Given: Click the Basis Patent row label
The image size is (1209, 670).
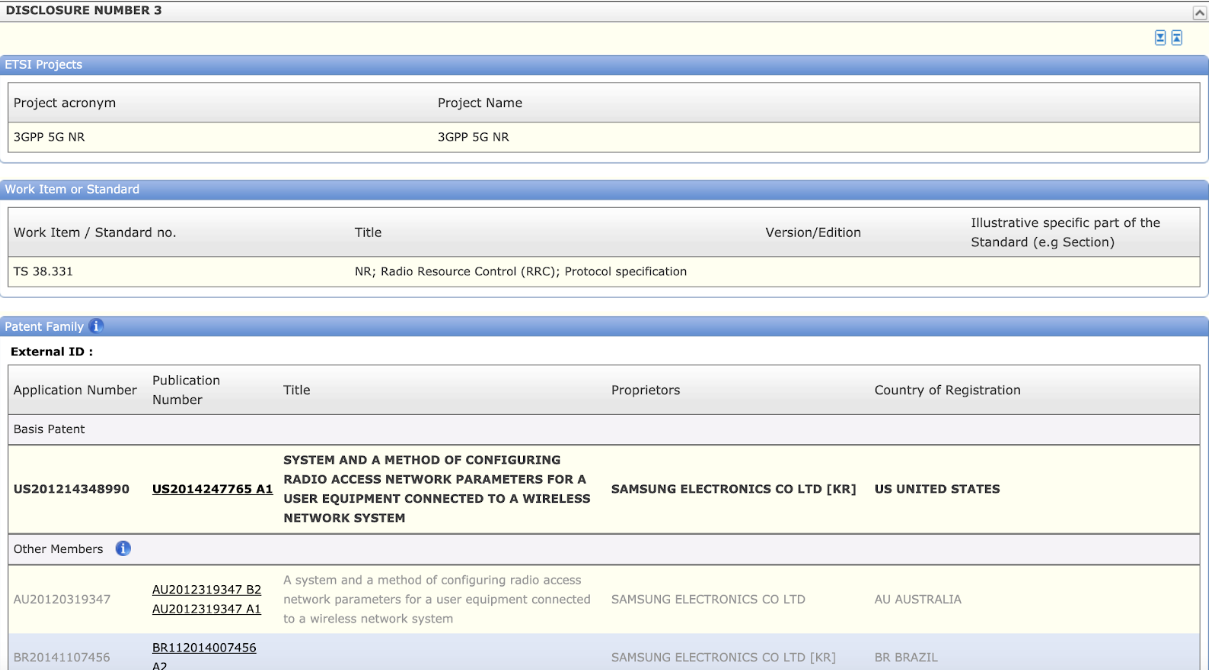Looking at the screenshot, I should pos(49,429).
